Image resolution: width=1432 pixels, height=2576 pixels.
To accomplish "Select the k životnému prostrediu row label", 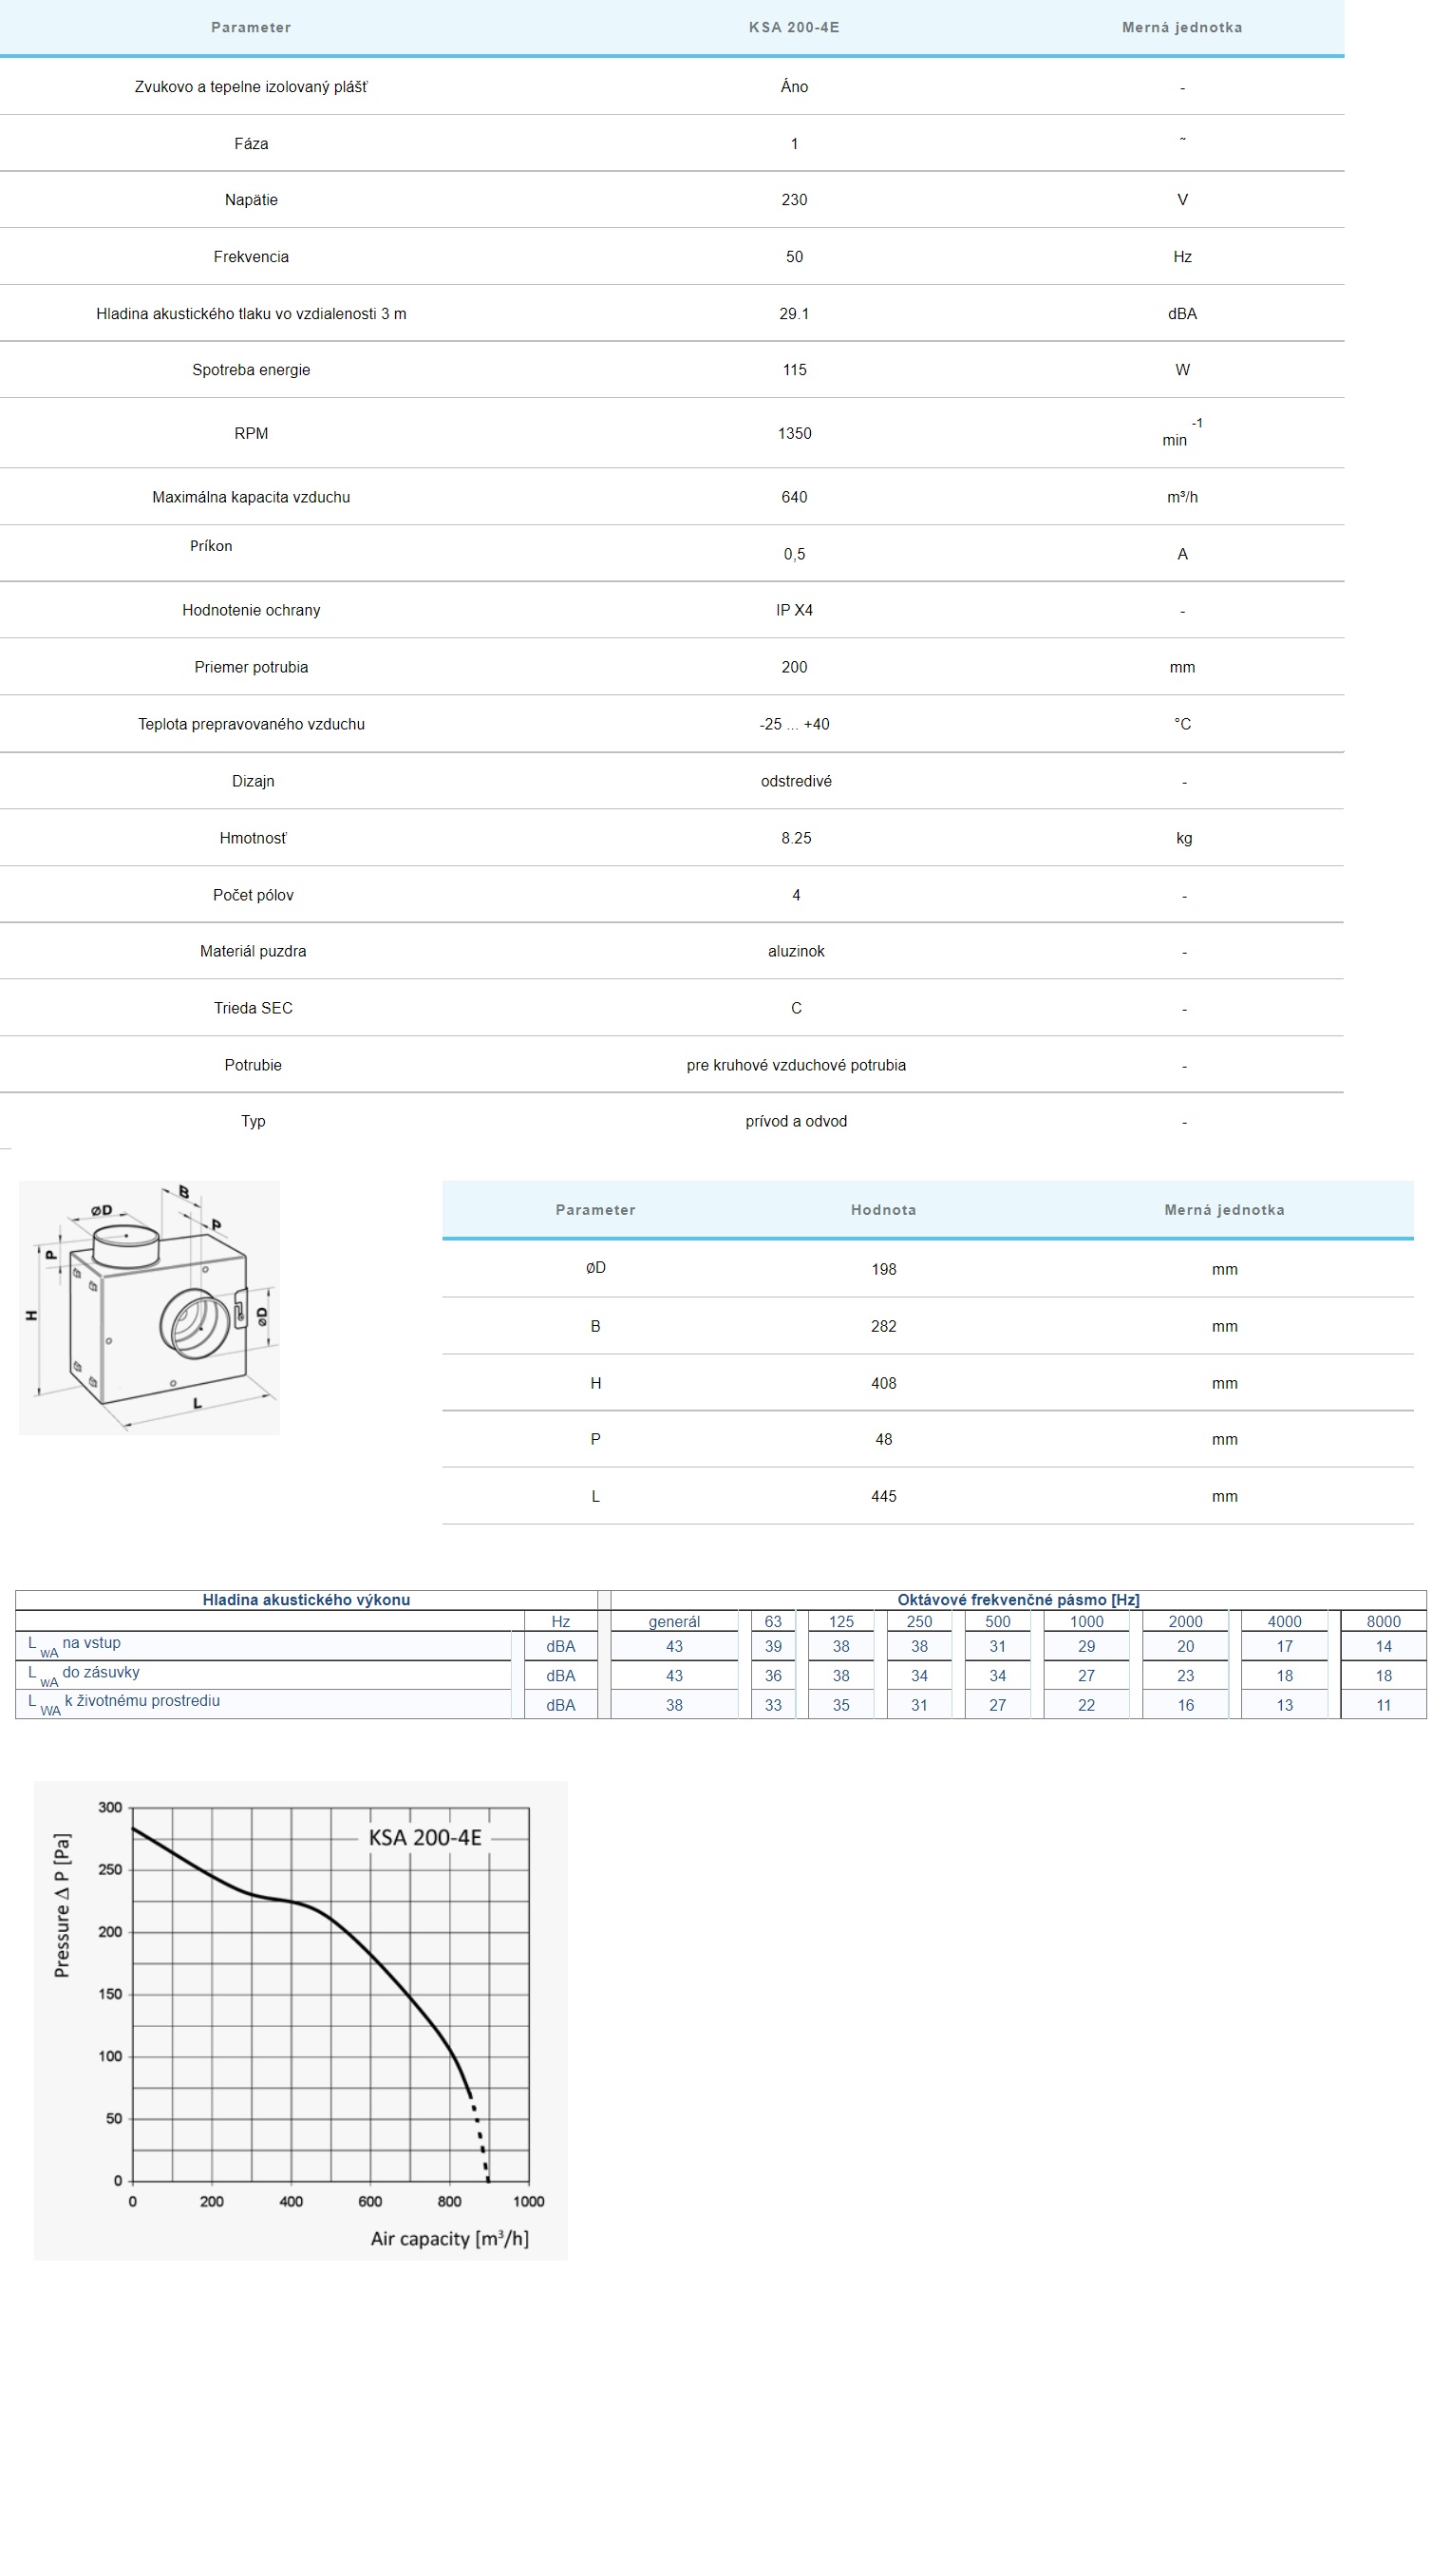I will [x=141, y=1701].
